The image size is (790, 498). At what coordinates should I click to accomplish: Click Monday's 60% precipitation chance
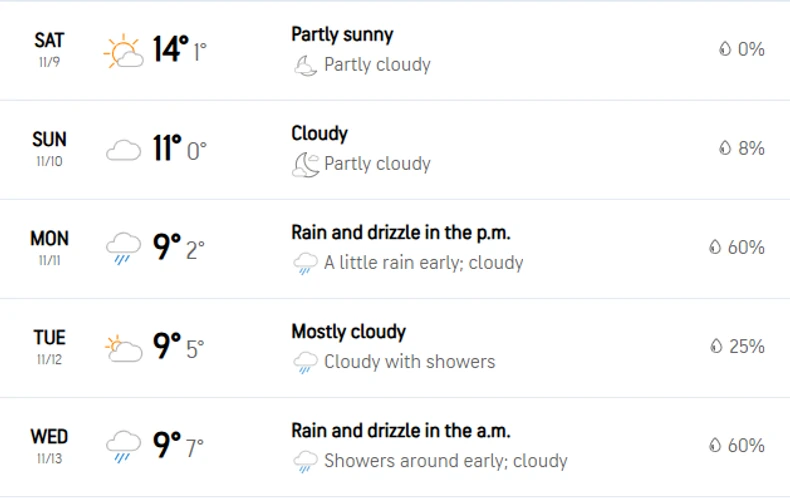click(745, 247)
